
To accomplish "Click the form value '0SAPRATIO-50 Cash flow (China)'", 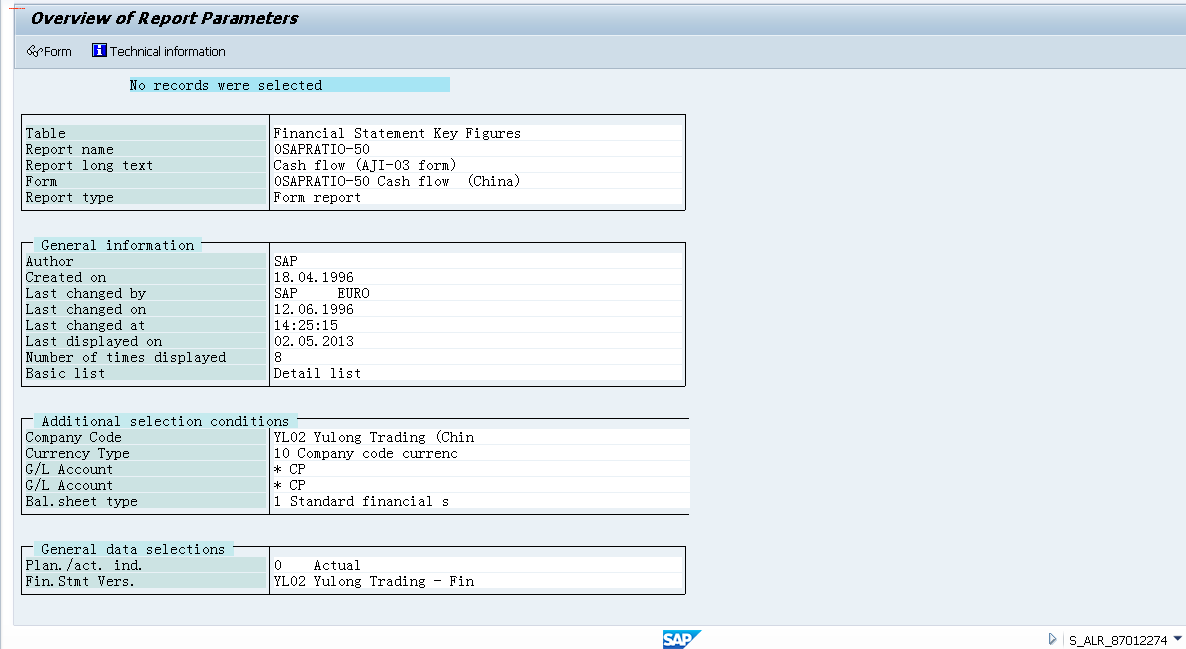I will [x=396, y=181].
